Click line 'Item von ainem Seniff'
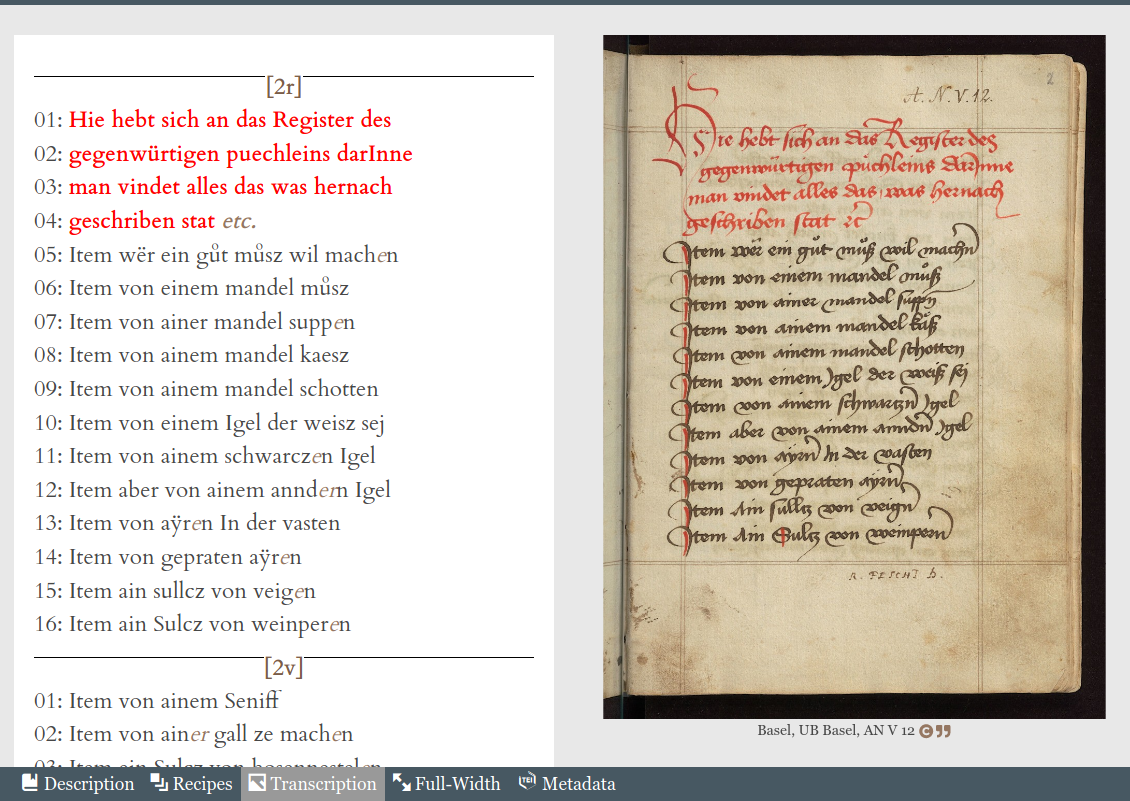This screenshot has height=801, width=1130. click(x=174, y=701)
